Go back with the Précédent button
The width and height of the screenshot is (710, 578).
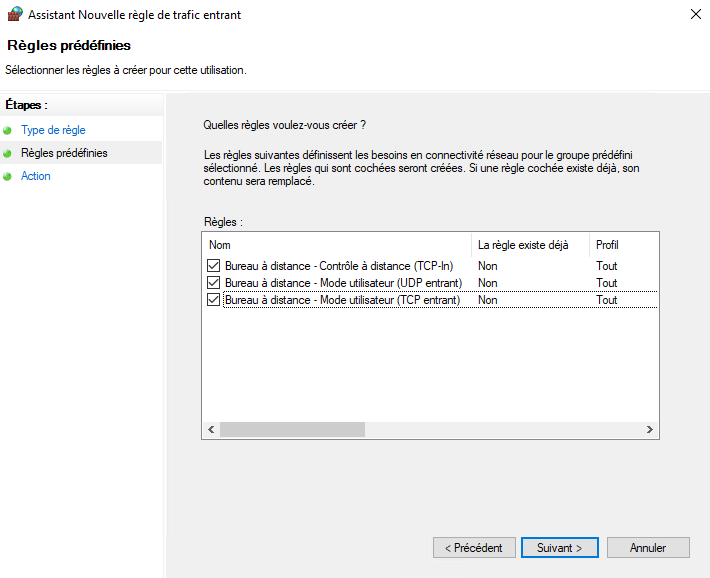tap(474, 548)
